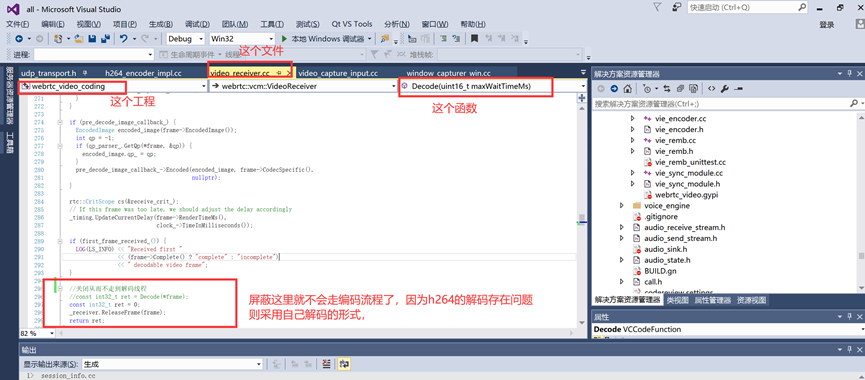Click the Open File folder icon
865x380 pixels.
79,39
